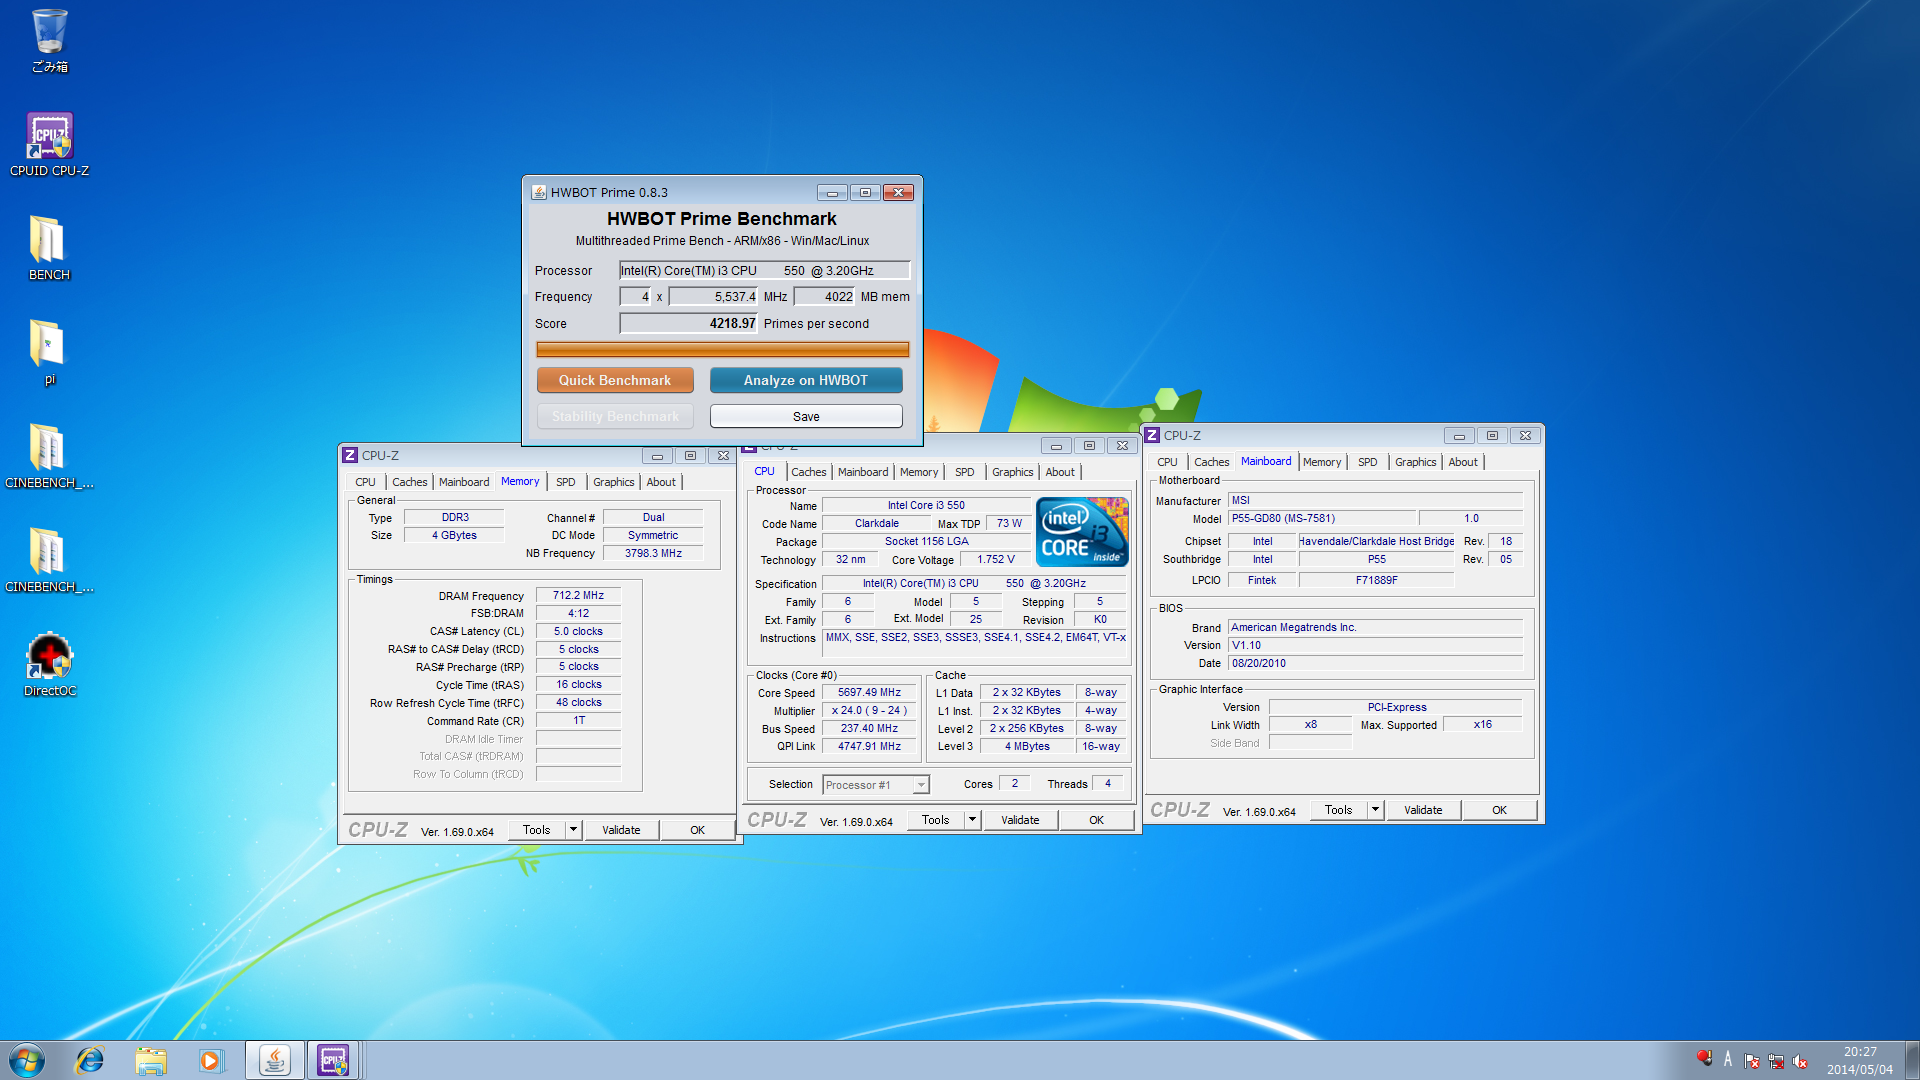The height and width of the screenshot is (1080, 1920).
Task: Open Windows Media Player from taskbar
Action: tap(211, 1060)
